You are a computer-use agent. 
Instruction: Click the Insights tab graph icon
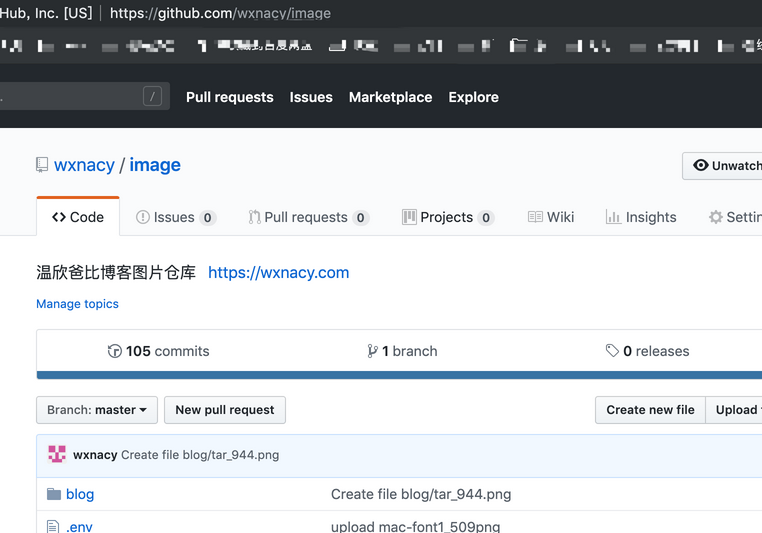tap(613, 217)
